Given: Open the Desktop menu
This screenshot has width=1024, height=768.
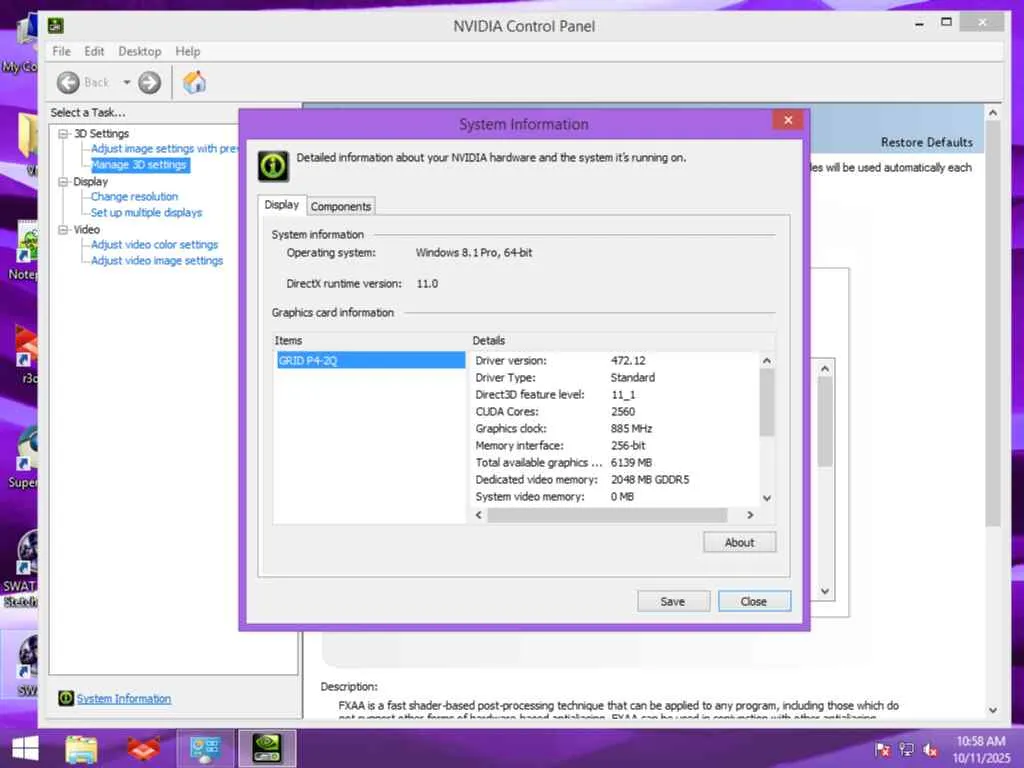Looking at the screenshot, I should coord(140,51).
